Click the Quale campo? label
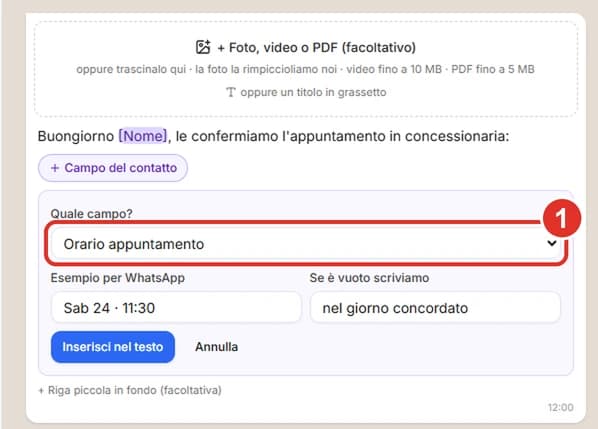The height and width of the screenshot is (429, 598). [92, 214]
